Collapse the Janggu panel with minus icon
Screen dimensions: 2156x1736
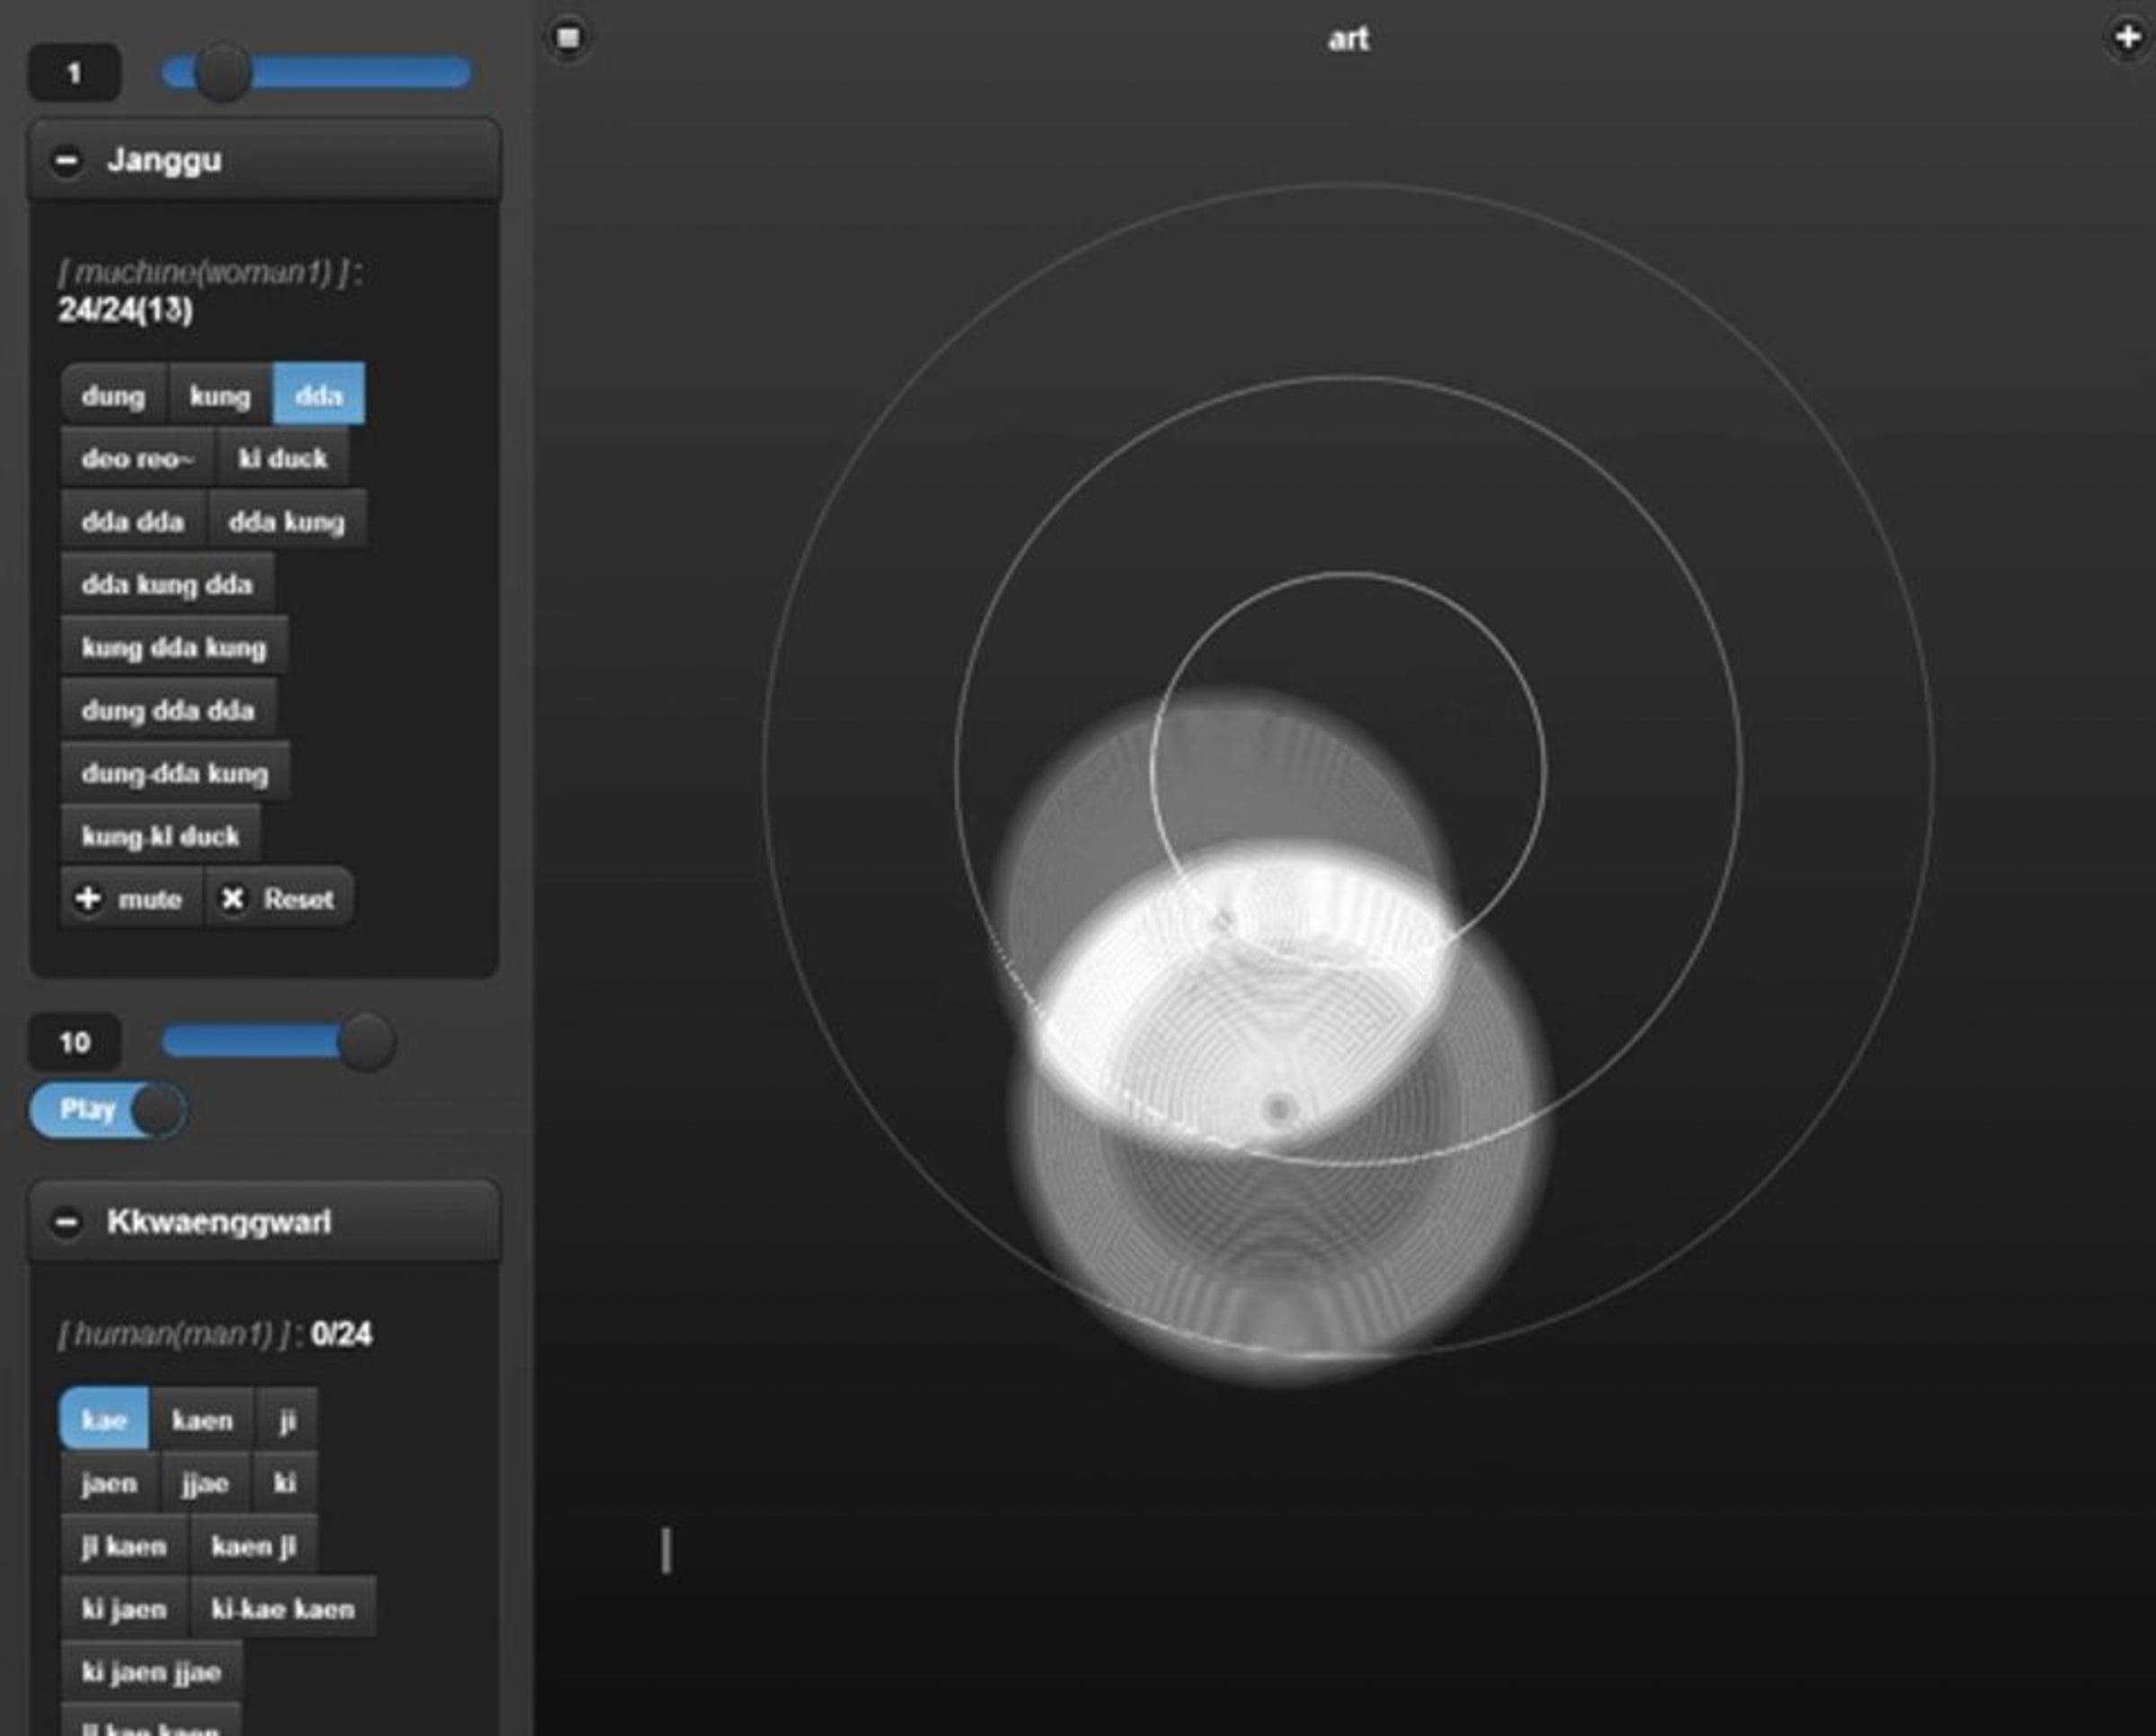click(67, 160)
